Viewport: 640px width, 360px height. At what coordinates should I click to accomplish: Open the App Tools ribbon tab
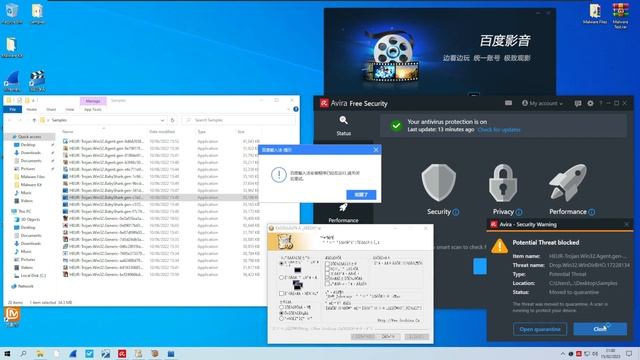93,109
